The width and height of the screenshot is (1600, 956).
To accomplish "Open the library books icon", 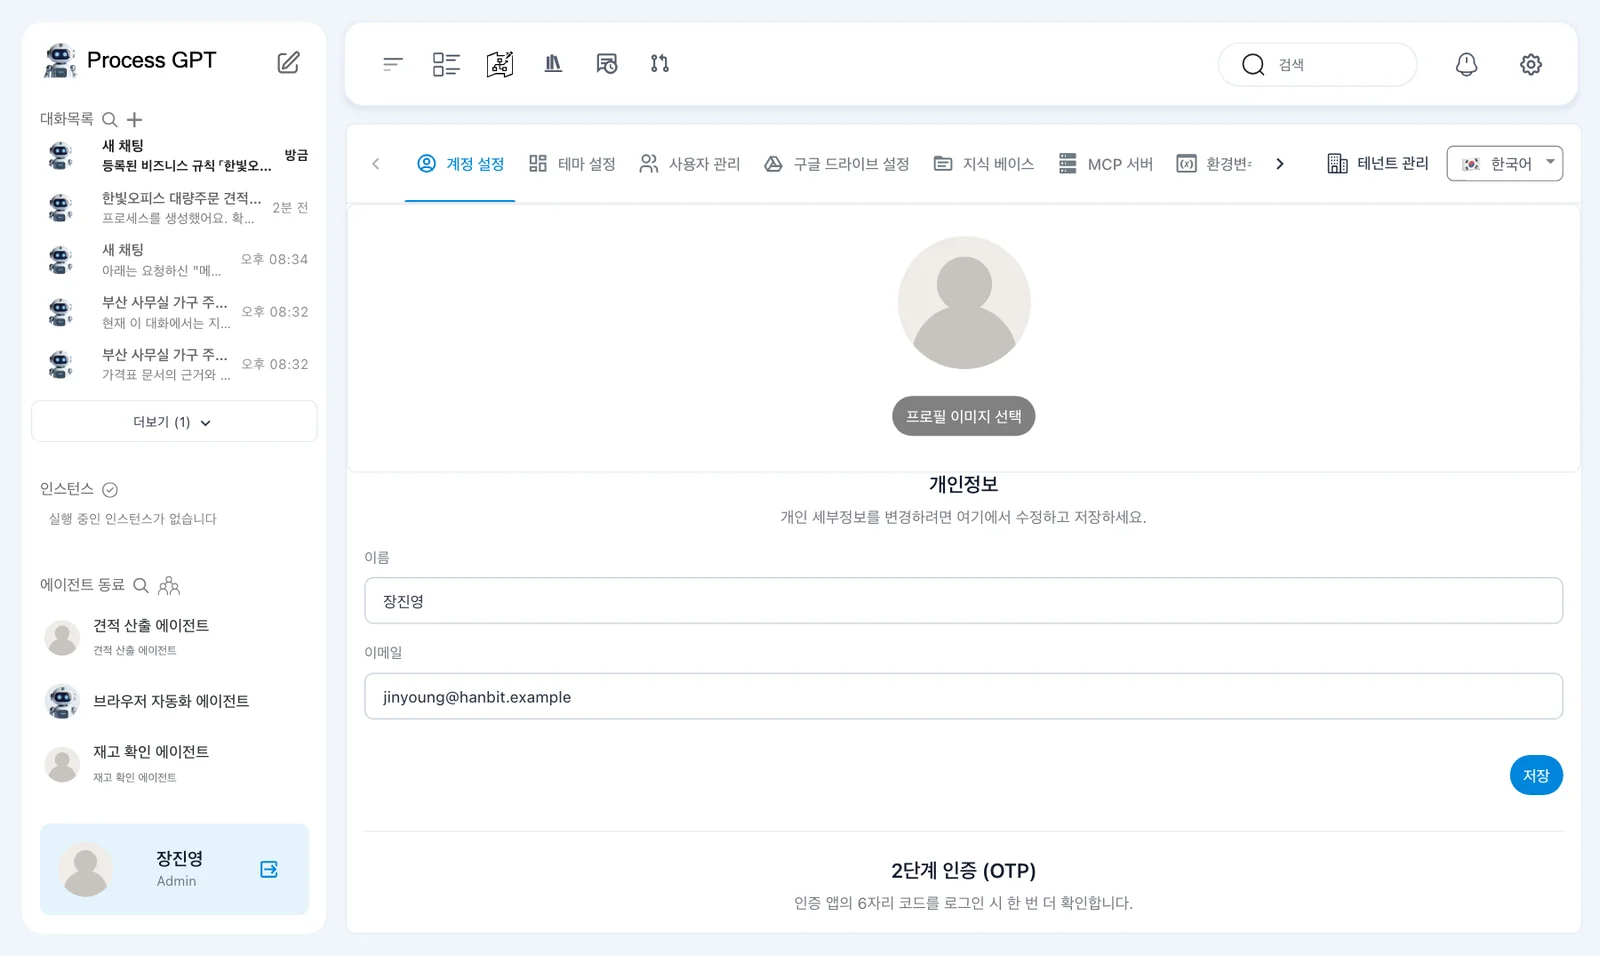I will [x=553, y=64].
